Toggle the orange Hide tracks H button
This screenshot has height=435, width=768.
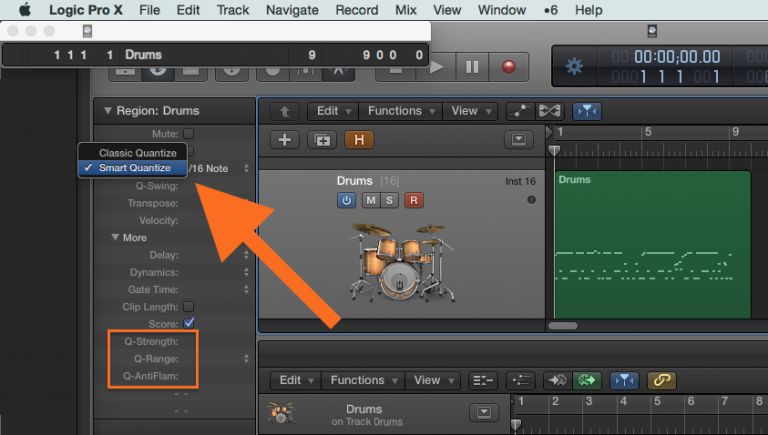click(358, 140)
